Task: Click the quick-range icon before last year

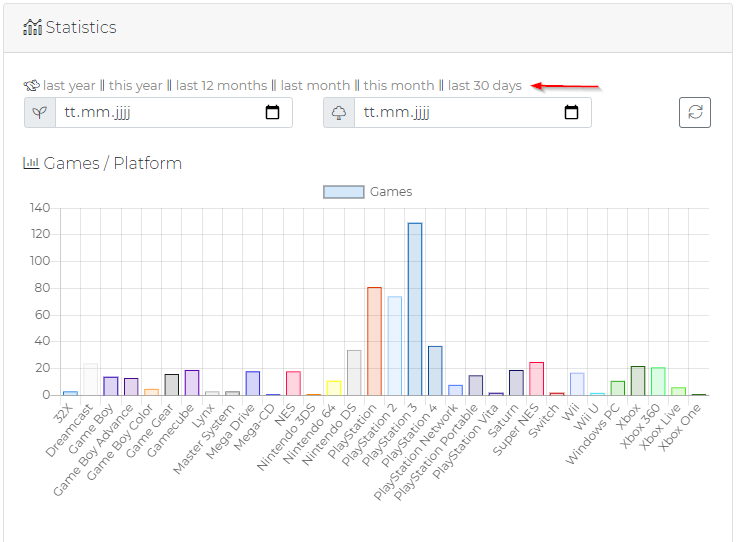Action: coord(31,86)
